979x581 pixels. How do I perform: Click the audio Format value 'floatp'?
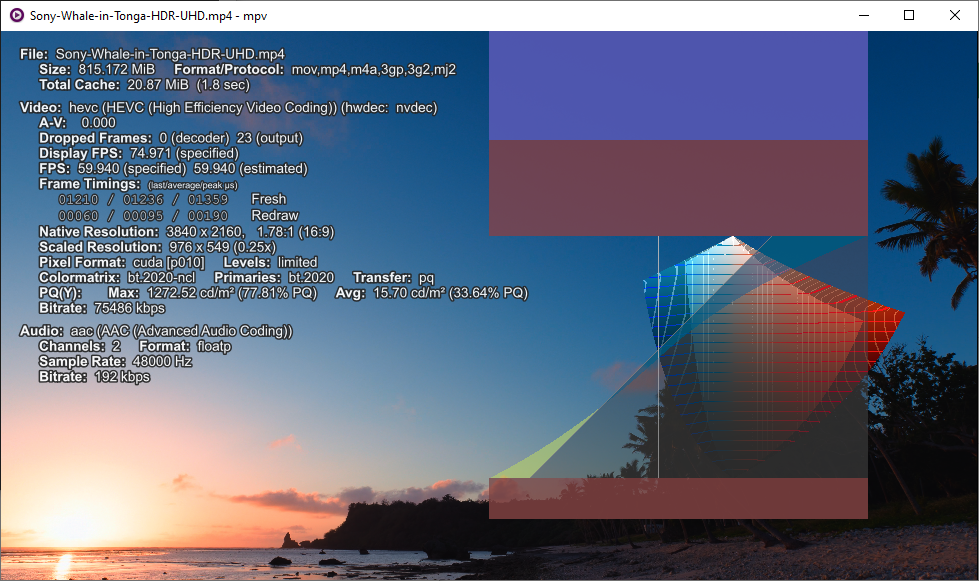point(214,346)
